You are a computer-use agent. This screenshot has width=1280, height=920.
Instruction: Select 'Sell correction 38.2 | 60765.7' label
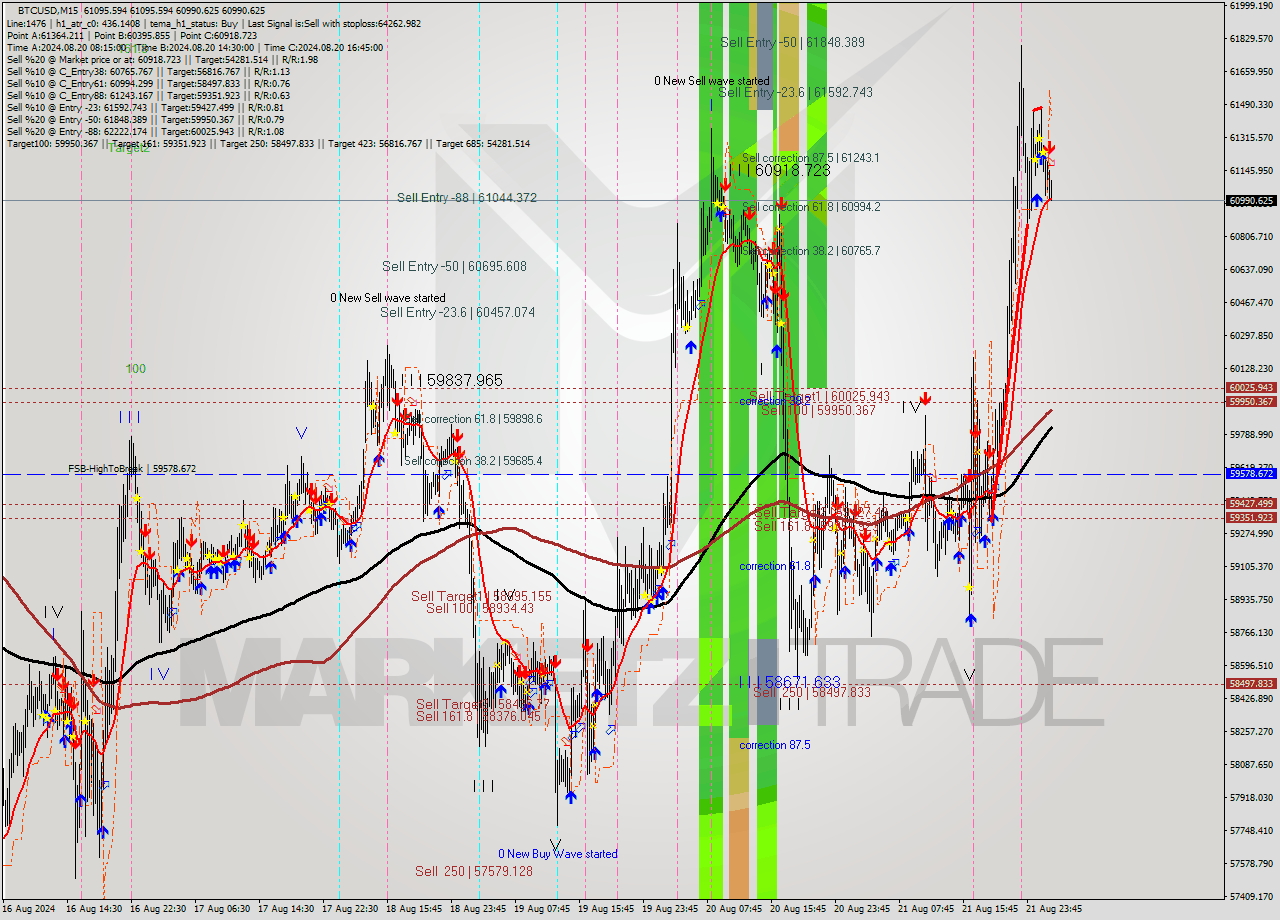click(x=811, y=251)
